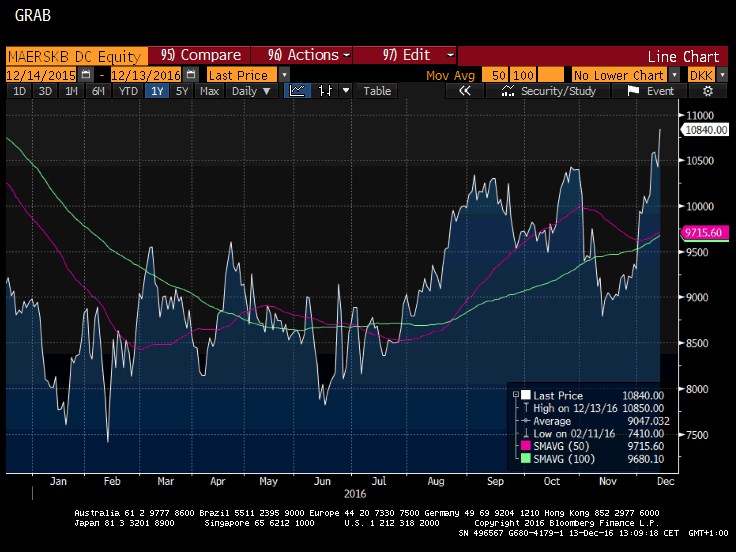Select 6M time range
Screen dimensions: 736x552
pos(98,91)
